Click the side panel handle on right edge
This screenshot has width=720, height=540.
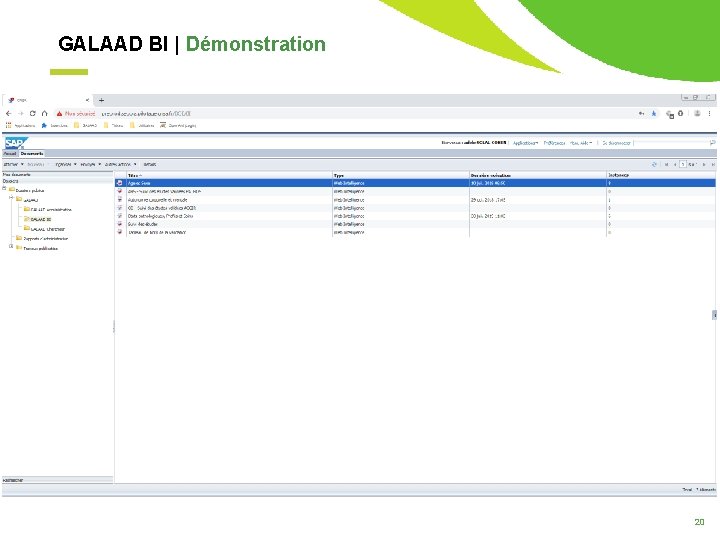(x=714, y=315)
